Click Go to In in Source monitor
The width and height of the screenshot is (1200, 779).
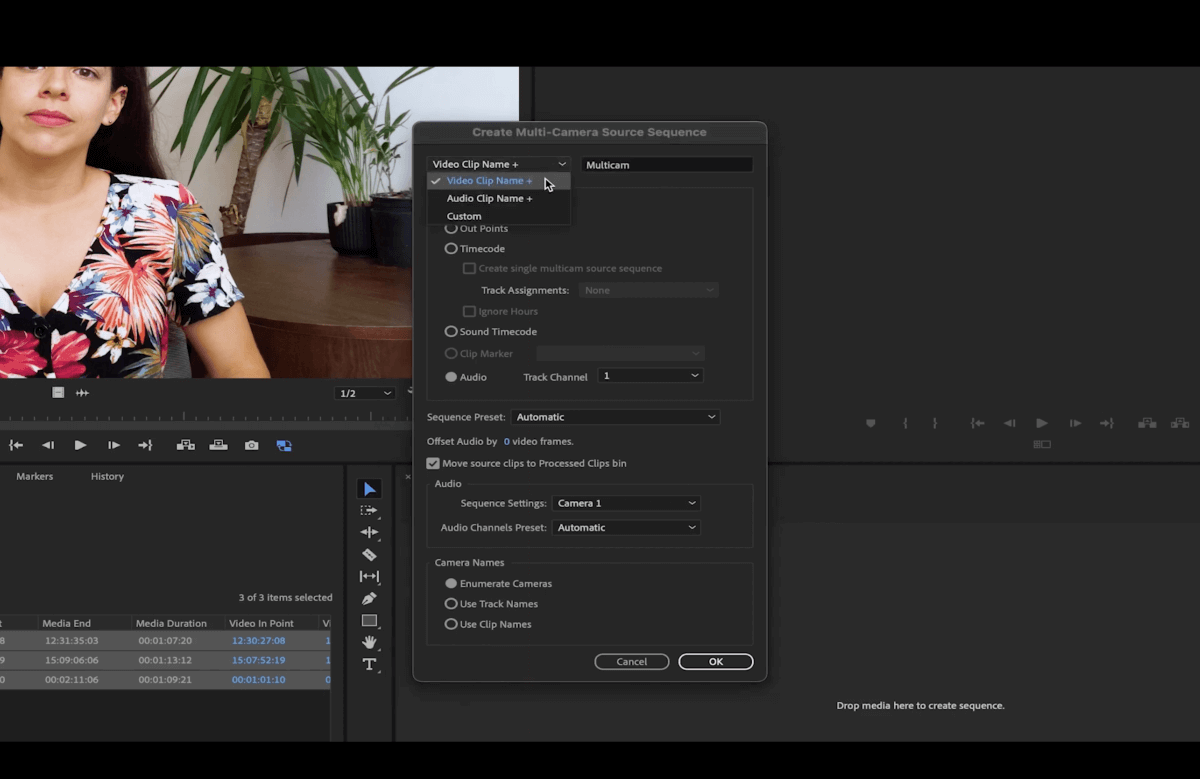pyautogui.click(x=16, y=445)
